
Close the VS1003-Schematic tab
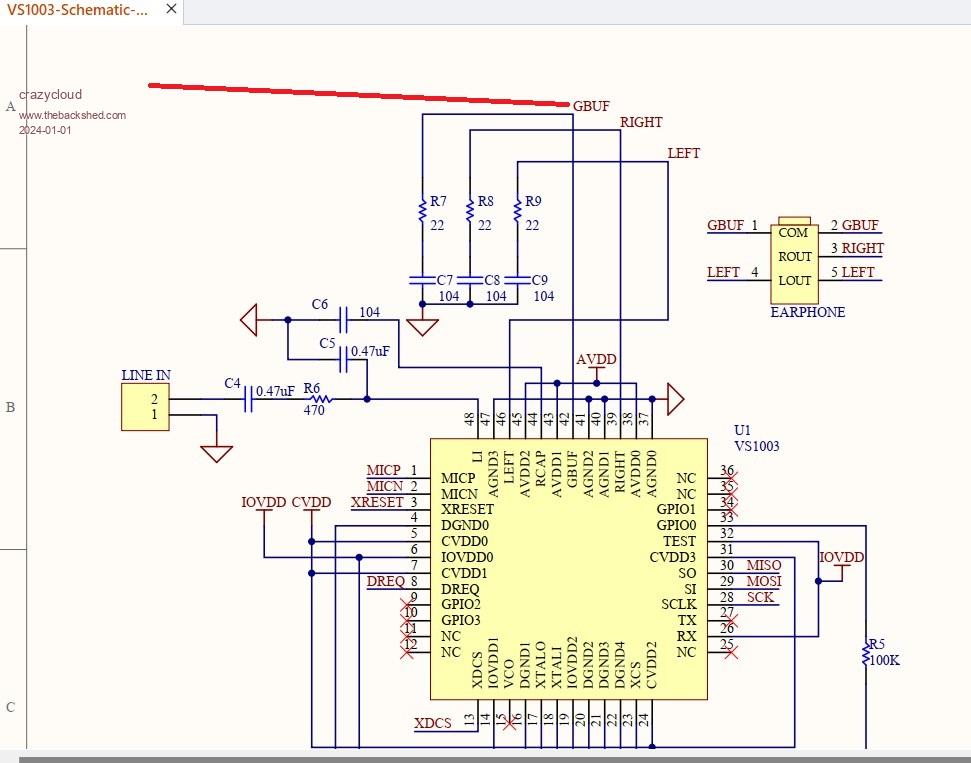(x=171, y=10)
